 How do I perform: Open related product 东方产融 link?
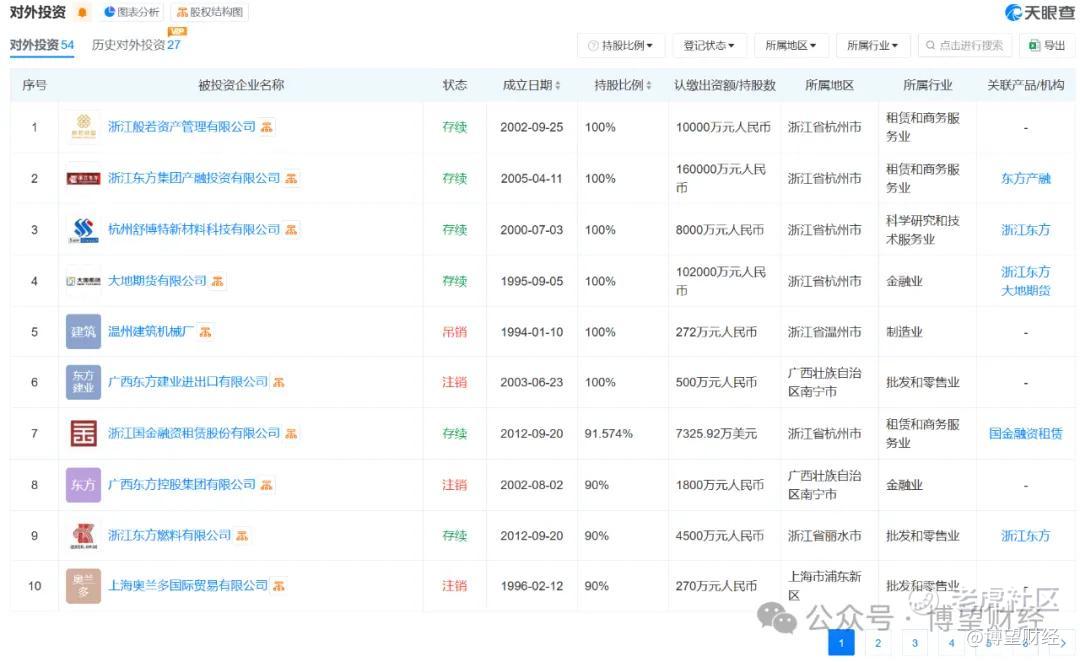(x=1026, y=178)
